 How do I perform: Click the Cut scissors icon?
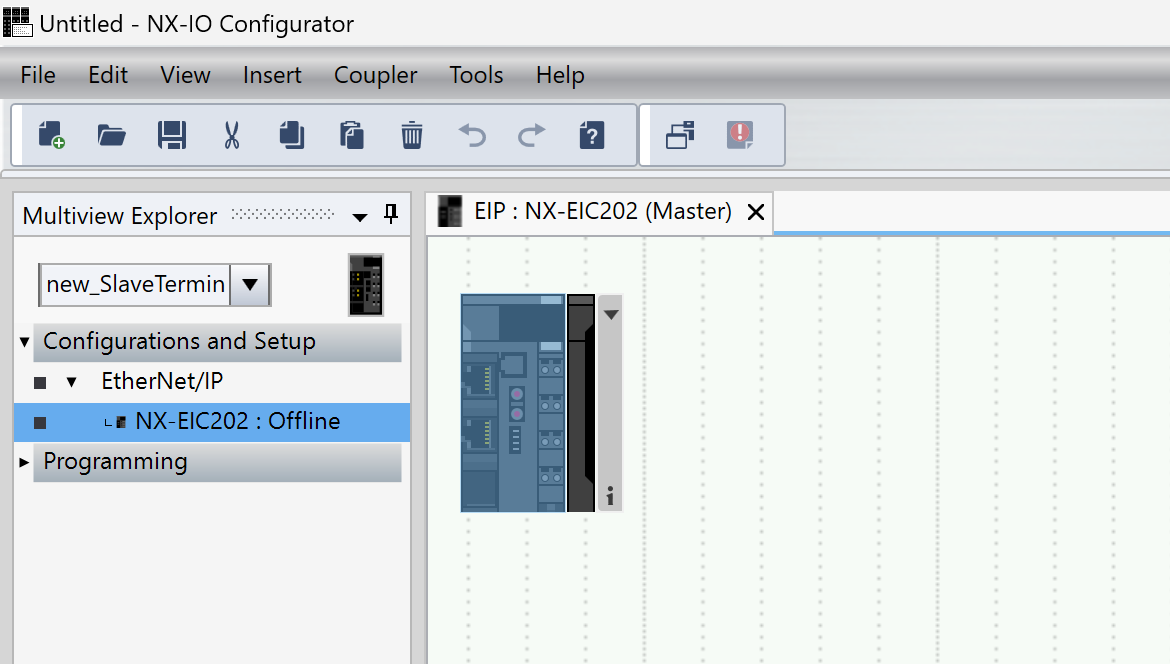(232, 135)
